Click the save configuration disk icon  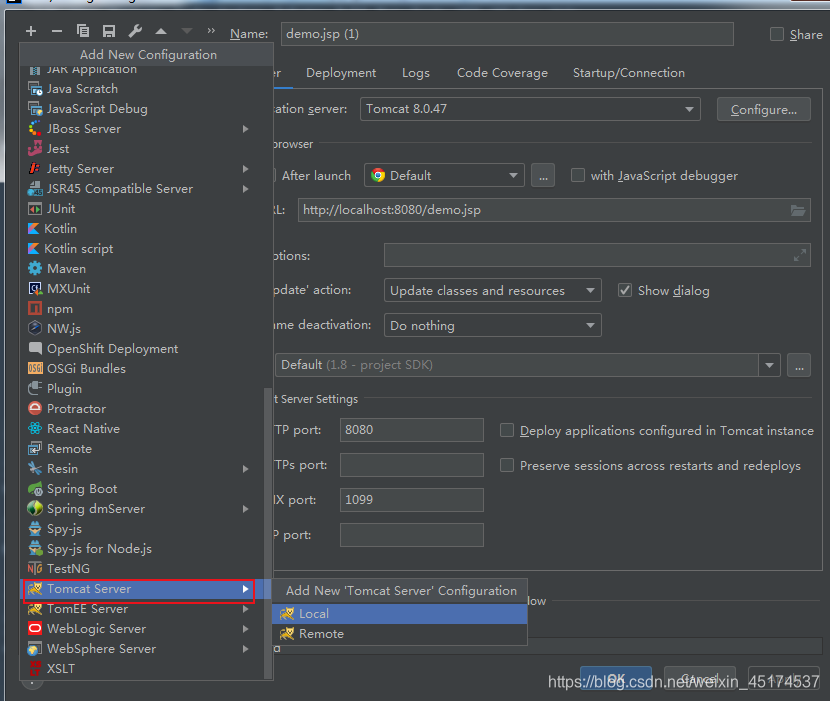[109, 31]
